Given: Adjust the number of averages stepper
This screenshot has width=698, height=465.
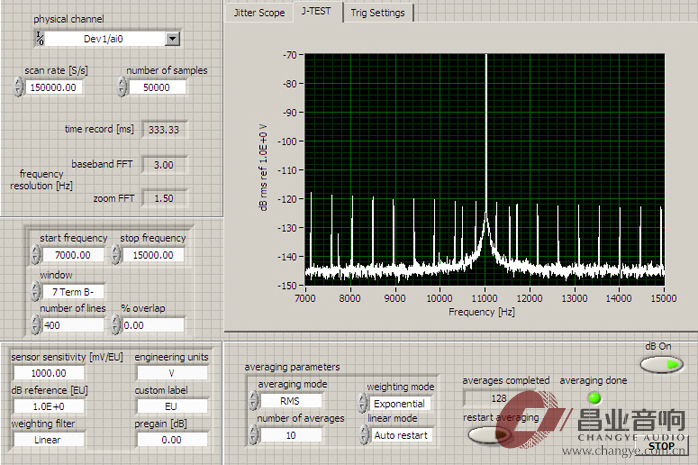Looking at the screenshot, I should (x=253, y=434).
